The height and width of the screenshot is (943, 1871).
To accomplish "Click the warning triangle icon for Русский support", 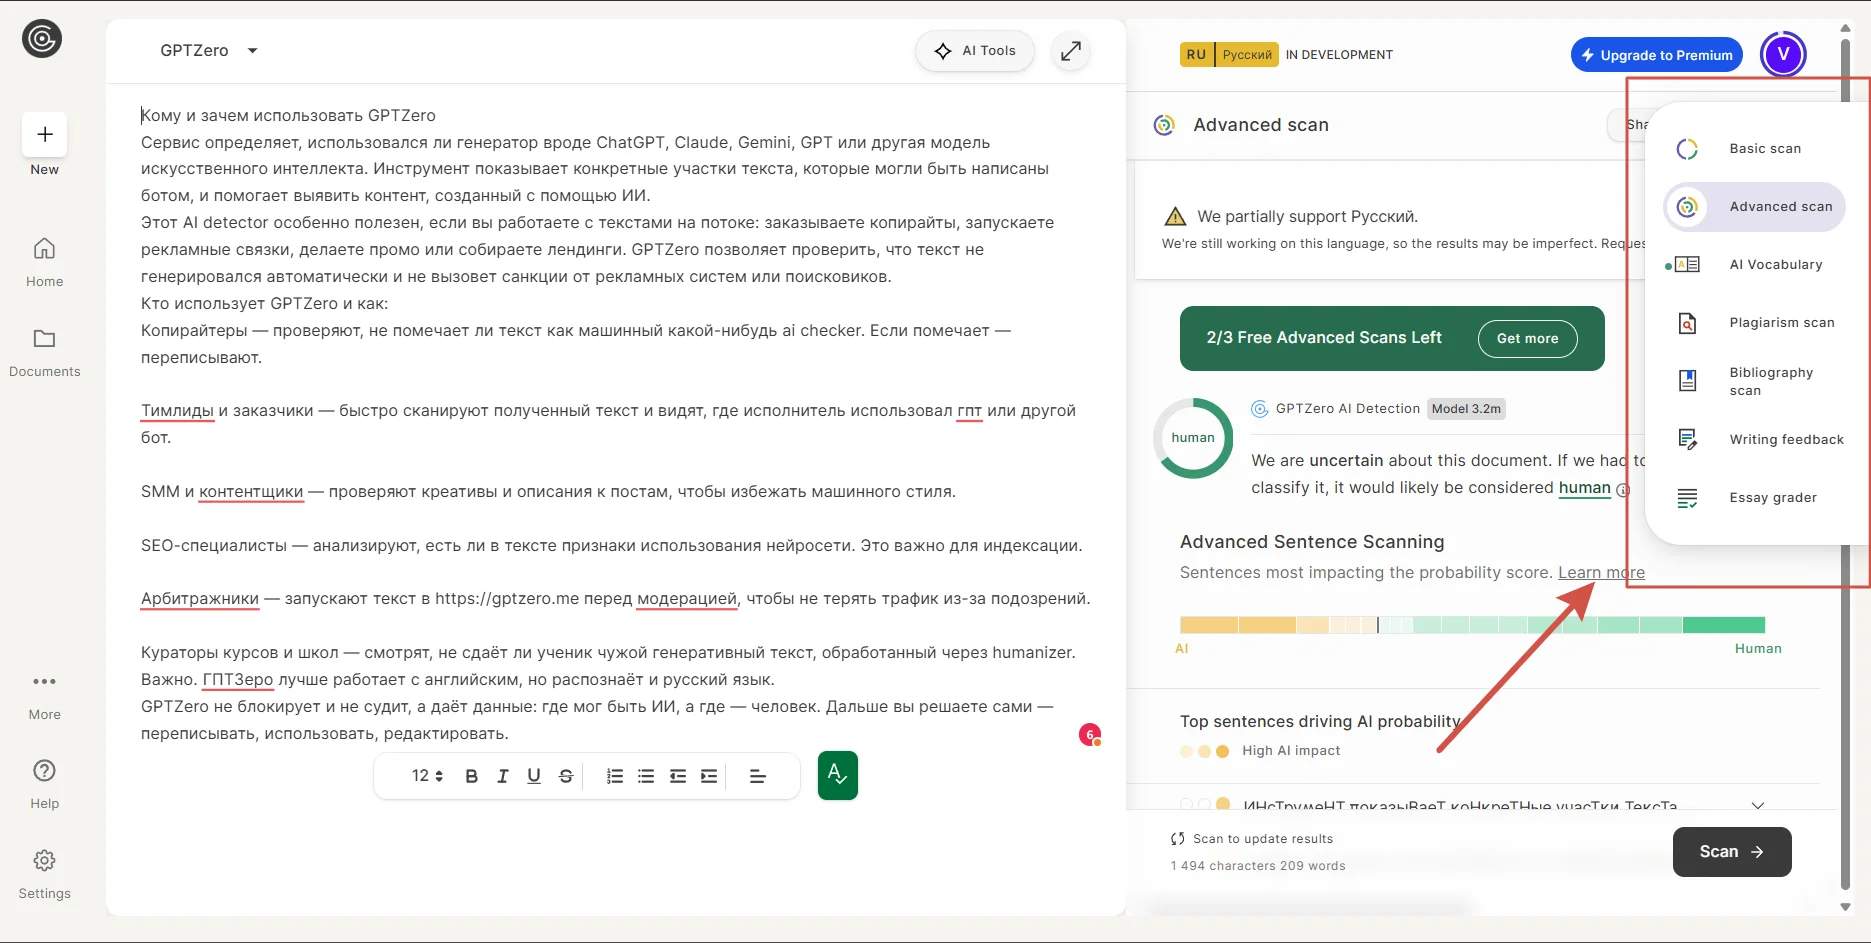I will 1176,217.
